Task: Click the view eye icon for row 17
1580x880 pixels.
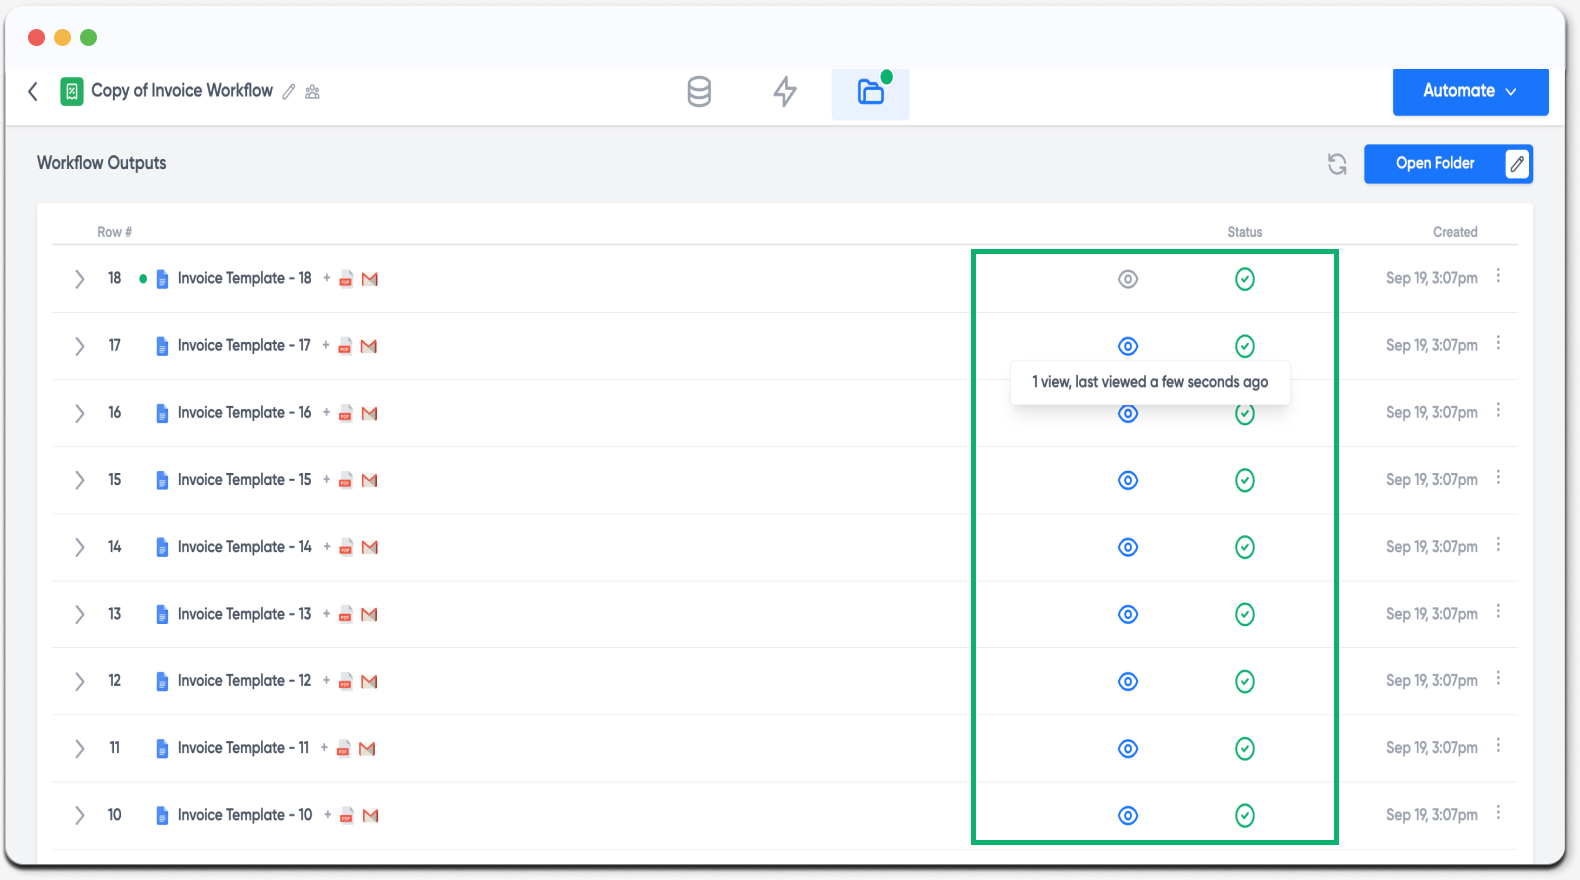Action: pyautogui.click(x=1128, y=346)
